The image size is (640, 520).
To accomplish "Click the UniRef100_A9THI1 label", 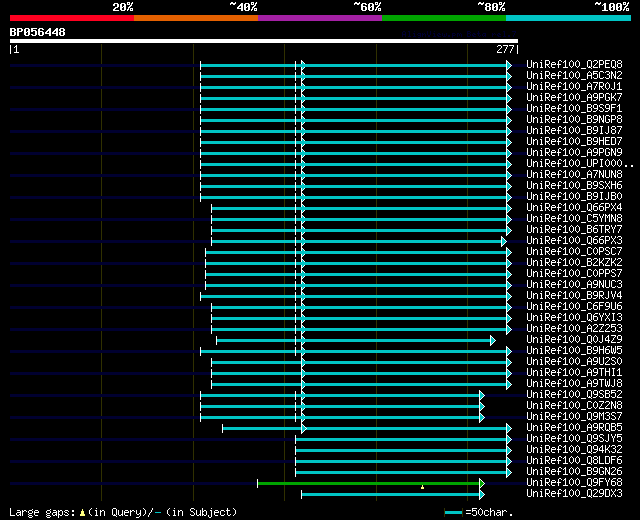I will click(574, 373).
